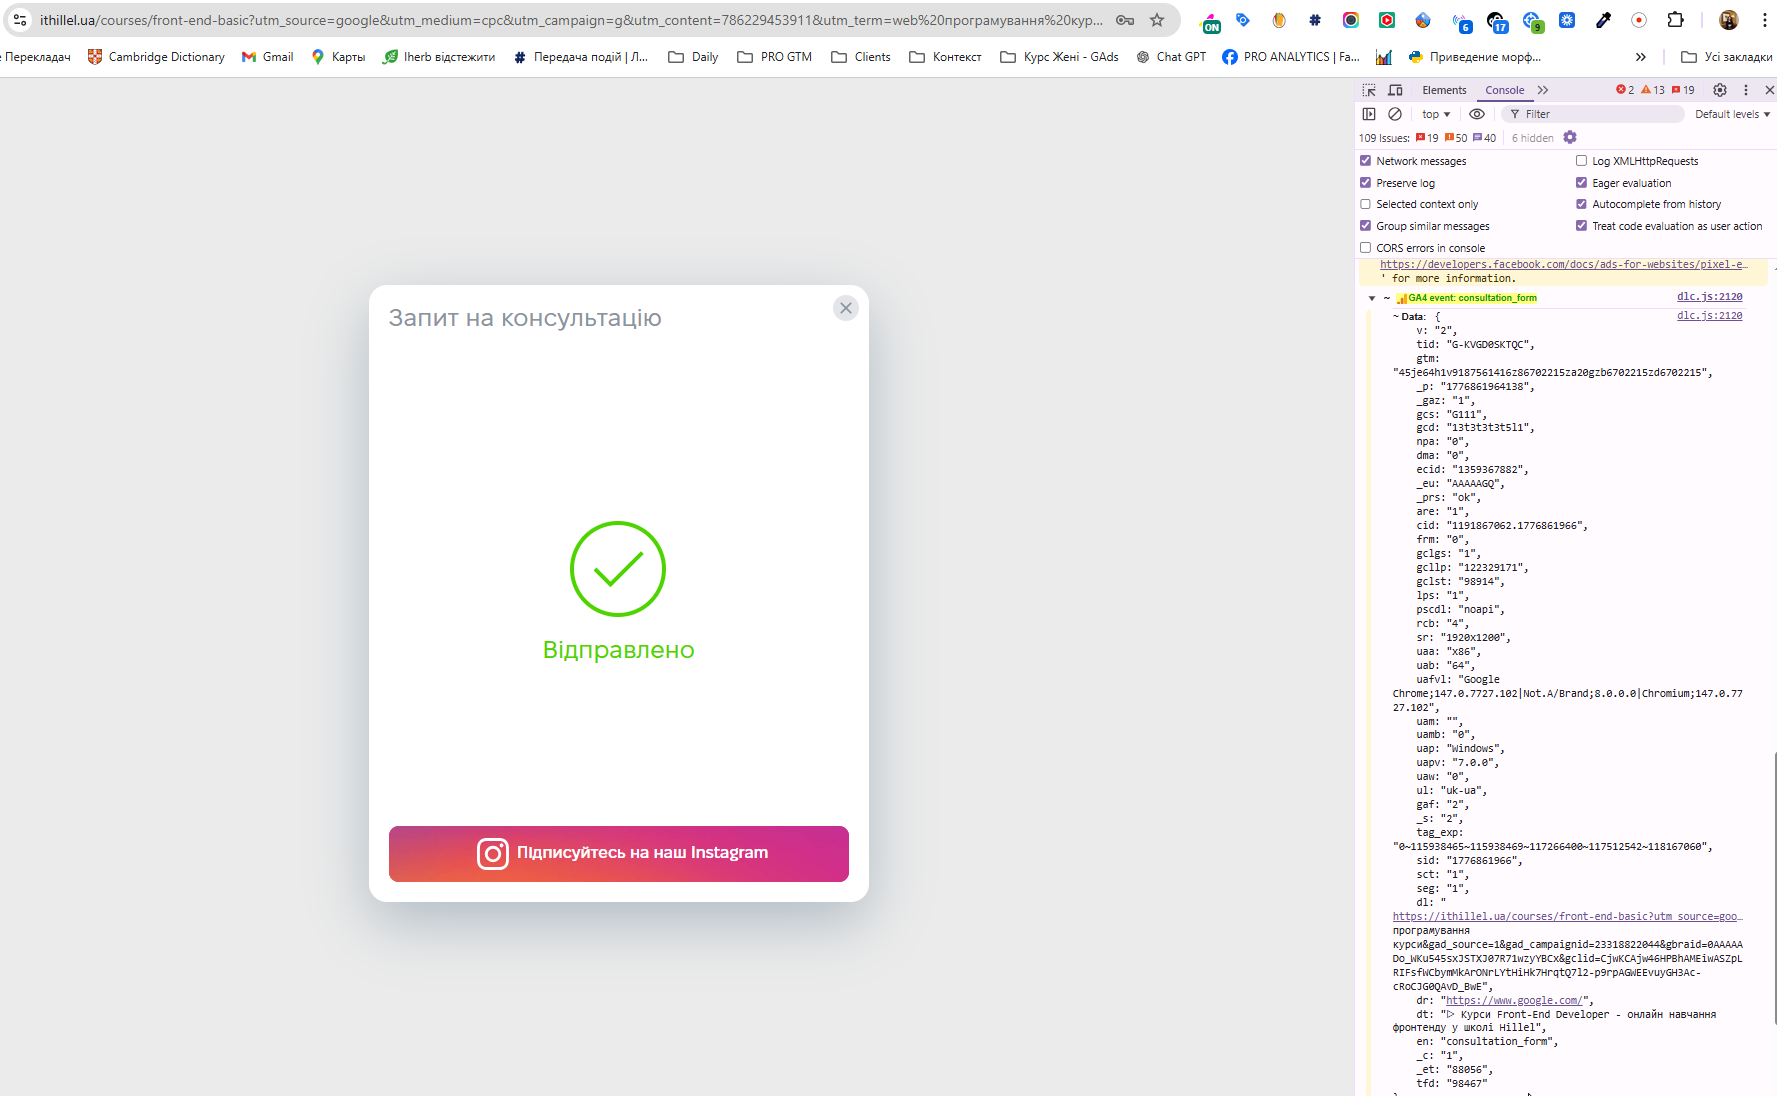Click the browser address bar URL
Screen dimensions: 1777x1096
571,20
